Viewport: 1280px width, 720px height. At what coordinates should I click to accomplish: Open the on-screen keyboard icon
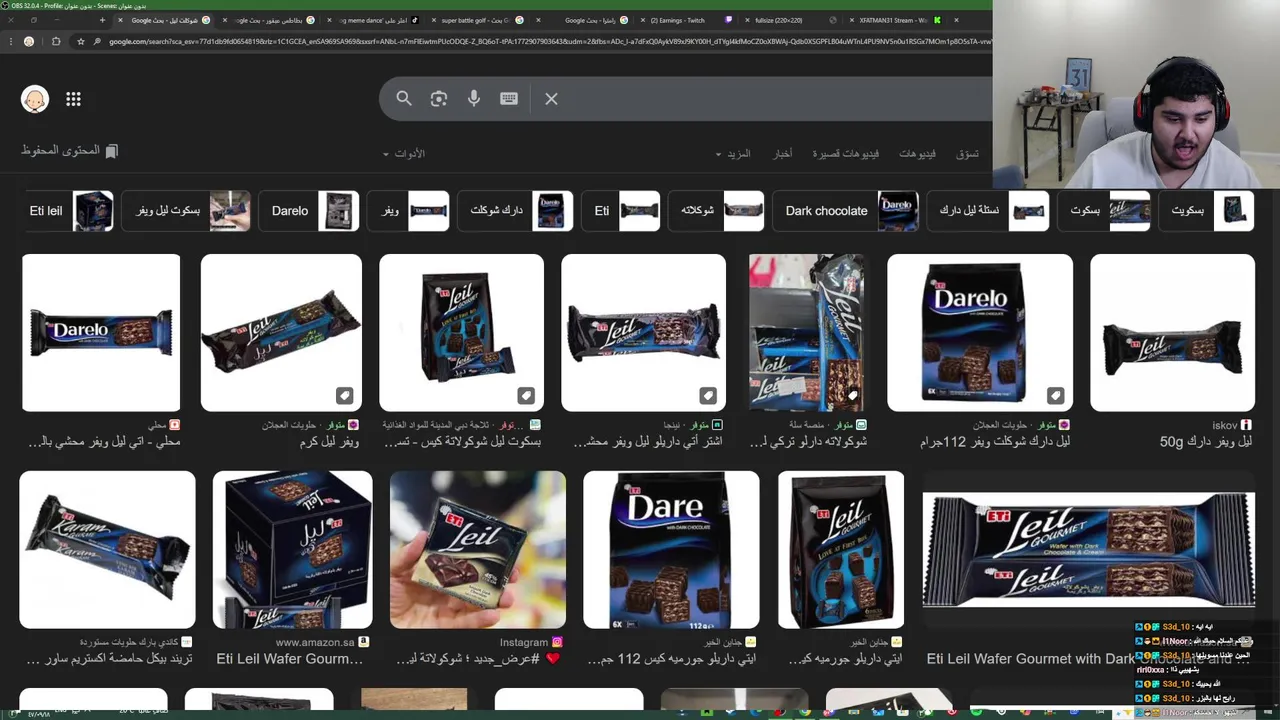click(509, 99)
